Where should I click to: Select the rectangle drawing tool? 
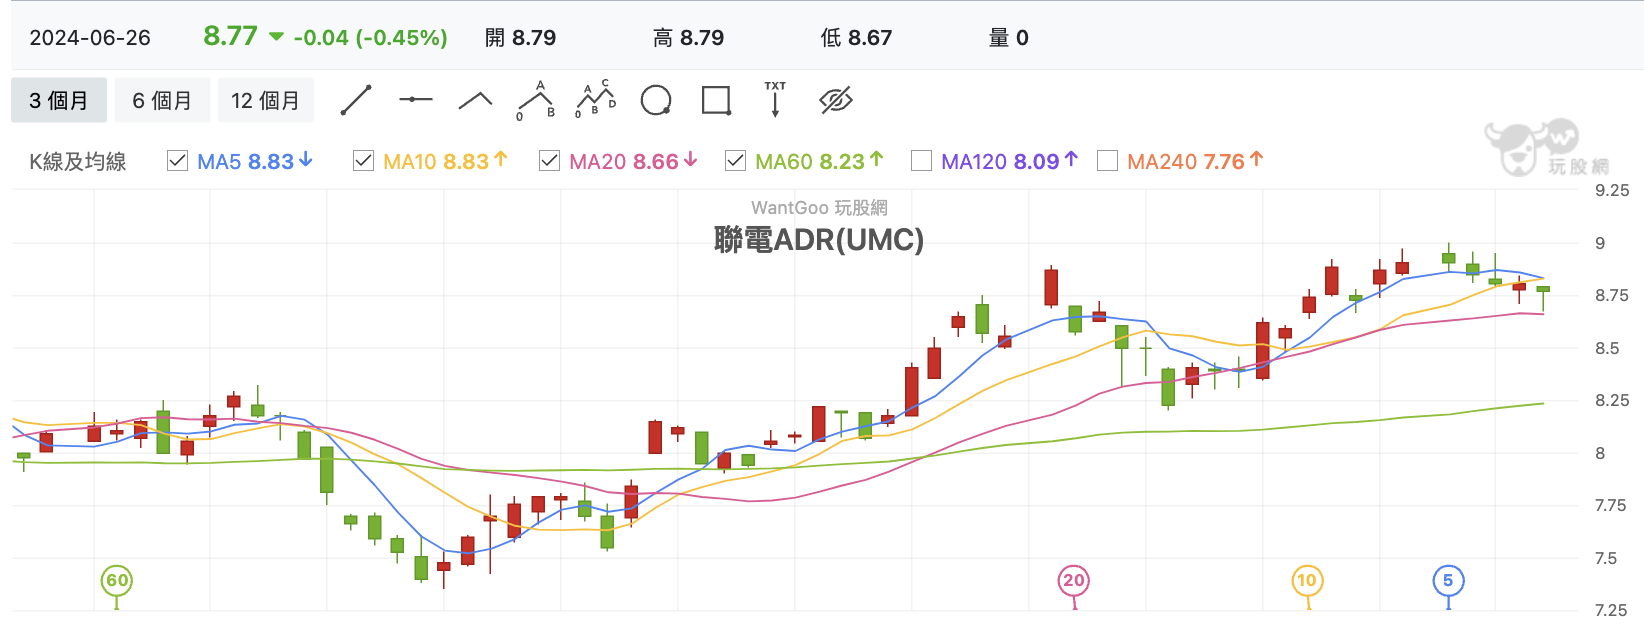pos(716,100)
